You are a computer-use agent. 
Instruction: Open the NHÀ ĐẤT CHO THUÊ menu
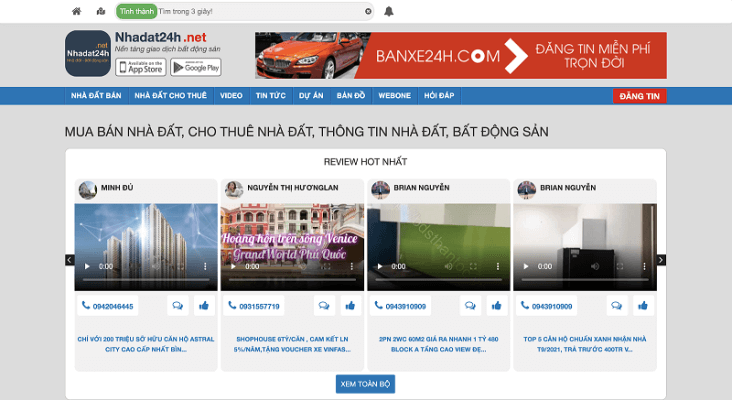tap(170, 96)
